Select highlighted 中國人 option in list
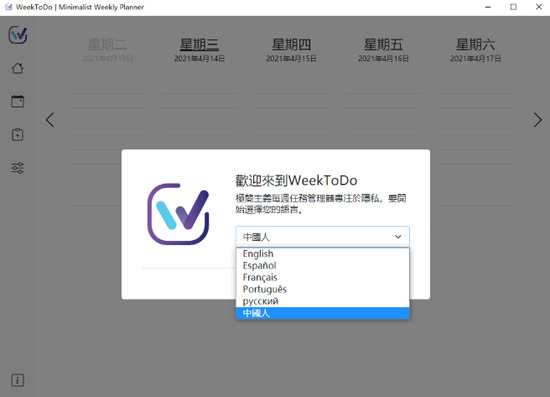 pyautogui.click(x=322, y=313)
